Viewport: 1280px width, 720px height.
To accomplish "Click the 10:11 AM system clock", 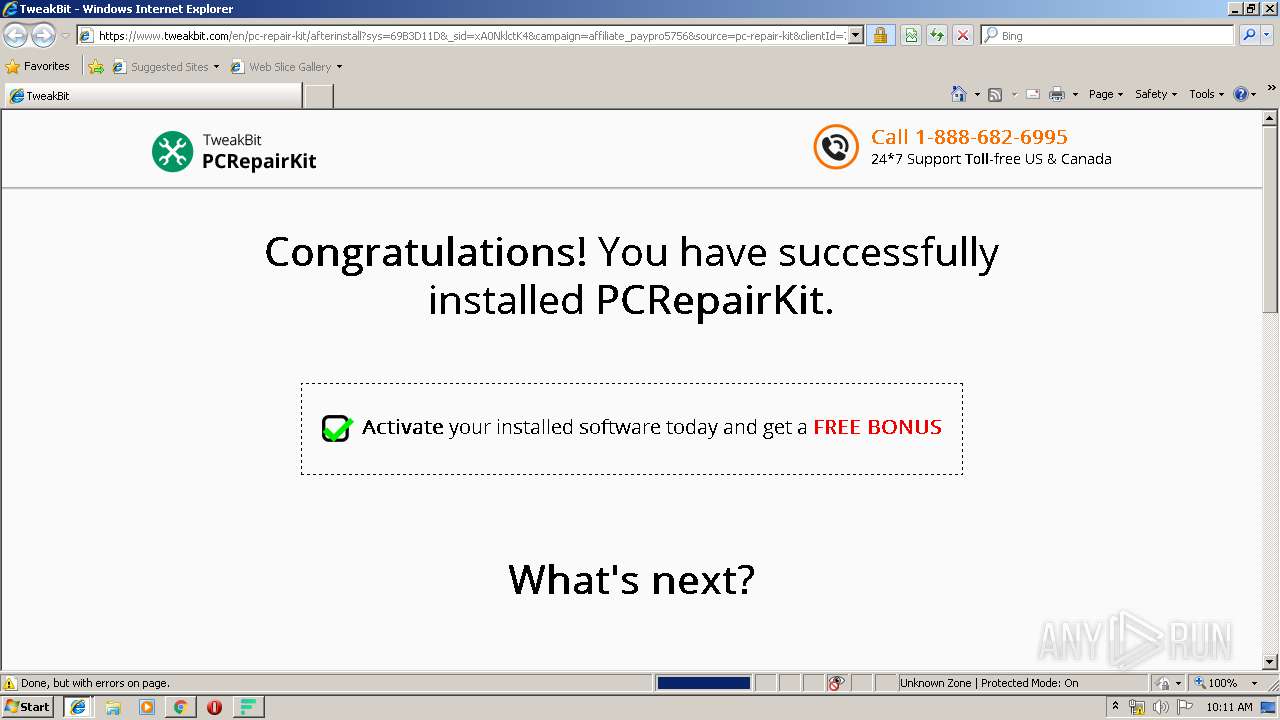I will [1229, 707].
